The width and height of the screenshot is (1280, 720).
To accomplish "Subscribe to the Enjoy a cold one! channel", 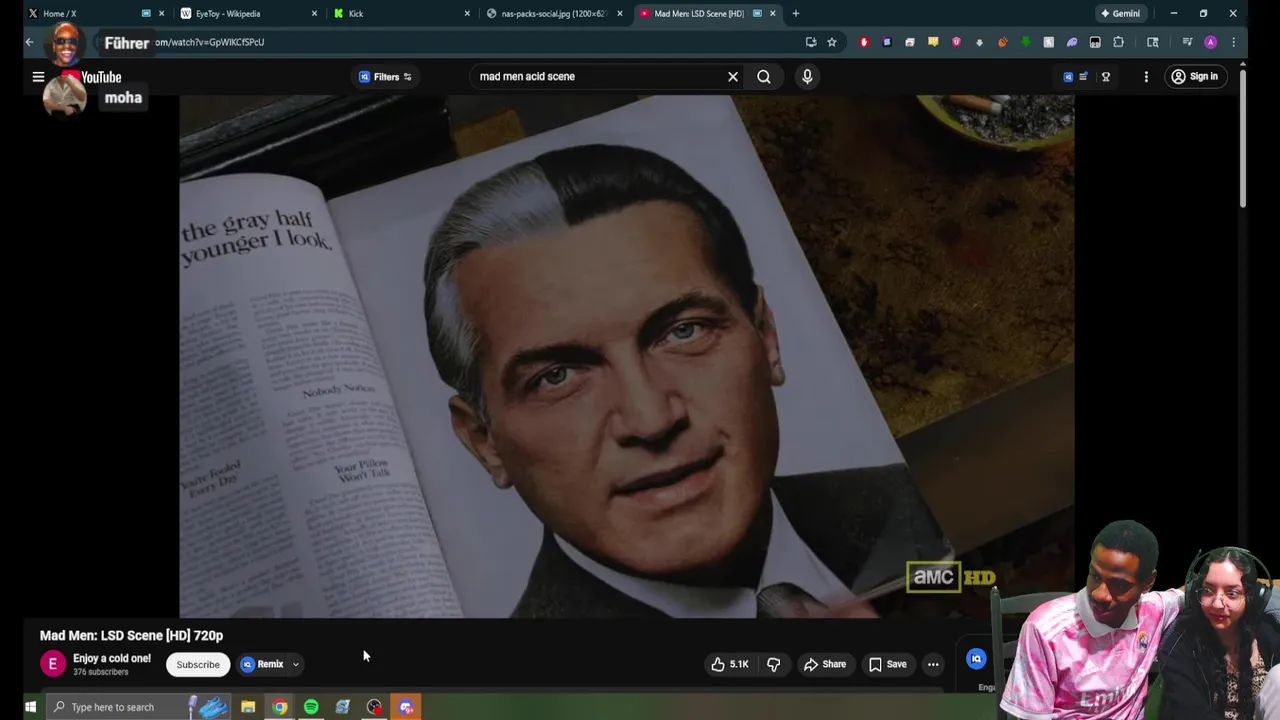I will (198, 664).
